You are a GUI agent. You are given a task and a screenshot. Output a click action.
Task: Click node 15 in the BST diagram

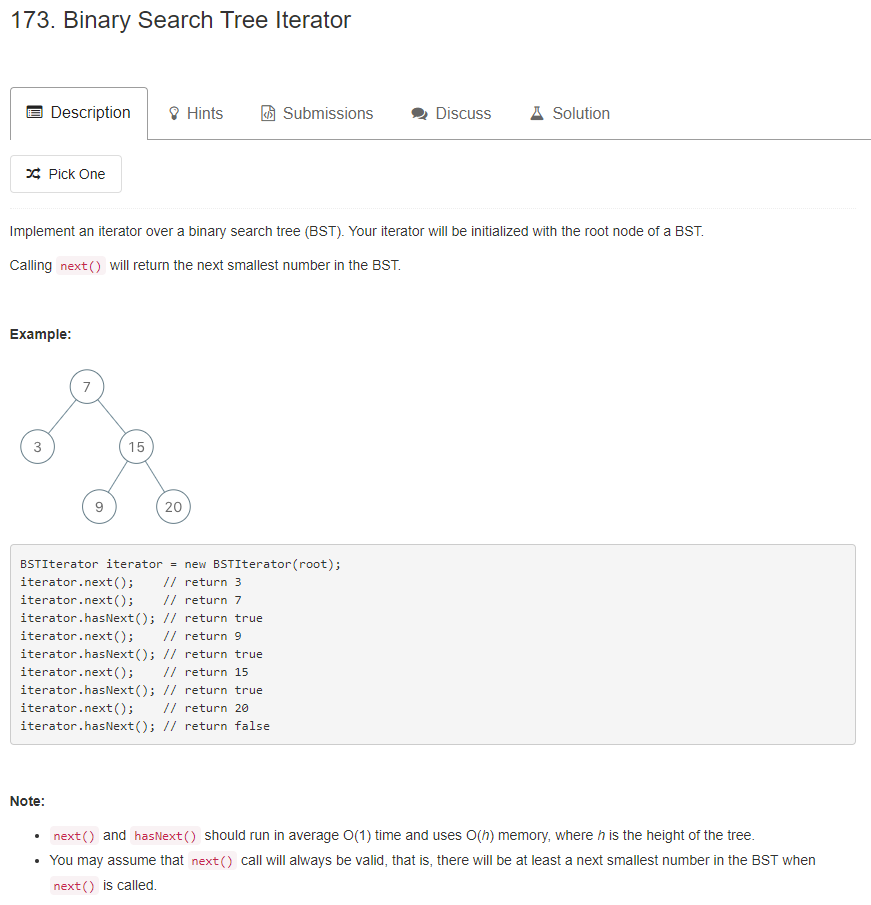(136, 446)
